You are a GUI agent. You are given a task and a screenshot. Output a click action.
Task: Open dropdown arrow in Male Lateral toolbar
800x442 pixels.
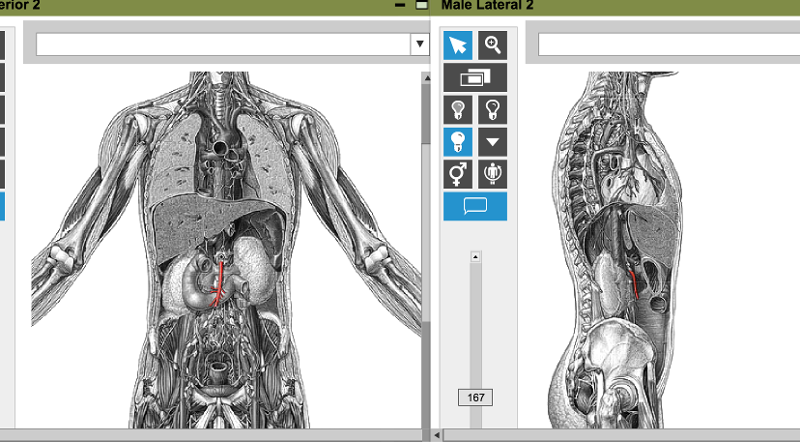click(492, 142)
